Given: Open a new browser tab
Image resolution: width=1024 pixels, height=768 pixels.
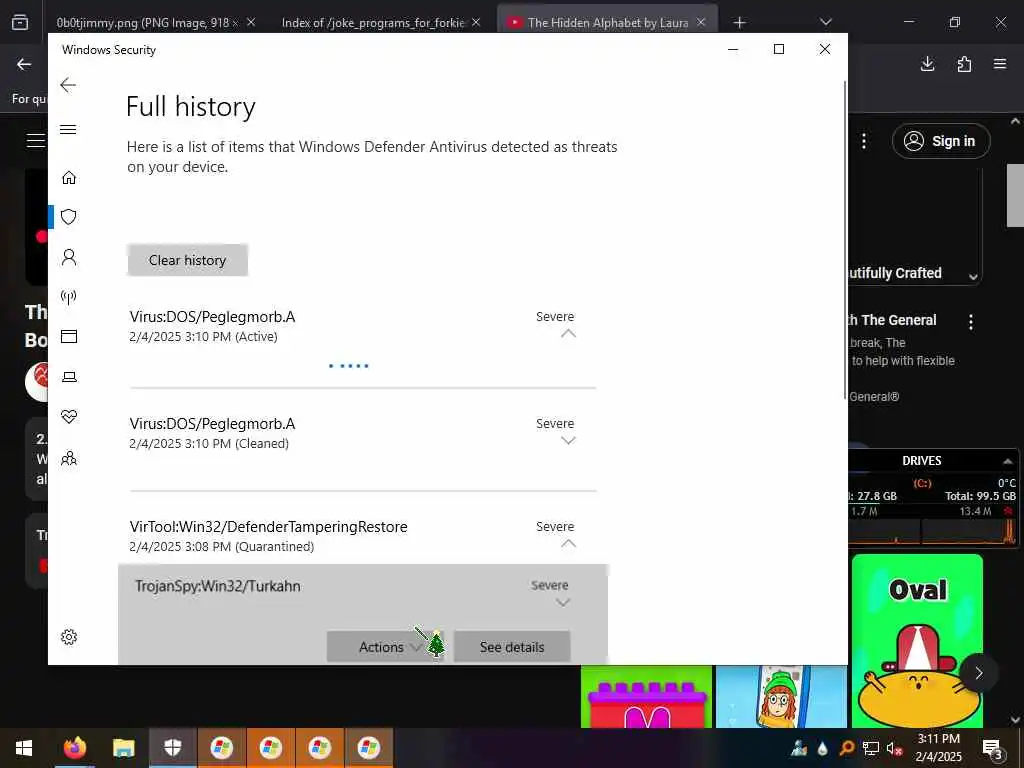Looking at the screenshot, I should (x=739, y=23).
